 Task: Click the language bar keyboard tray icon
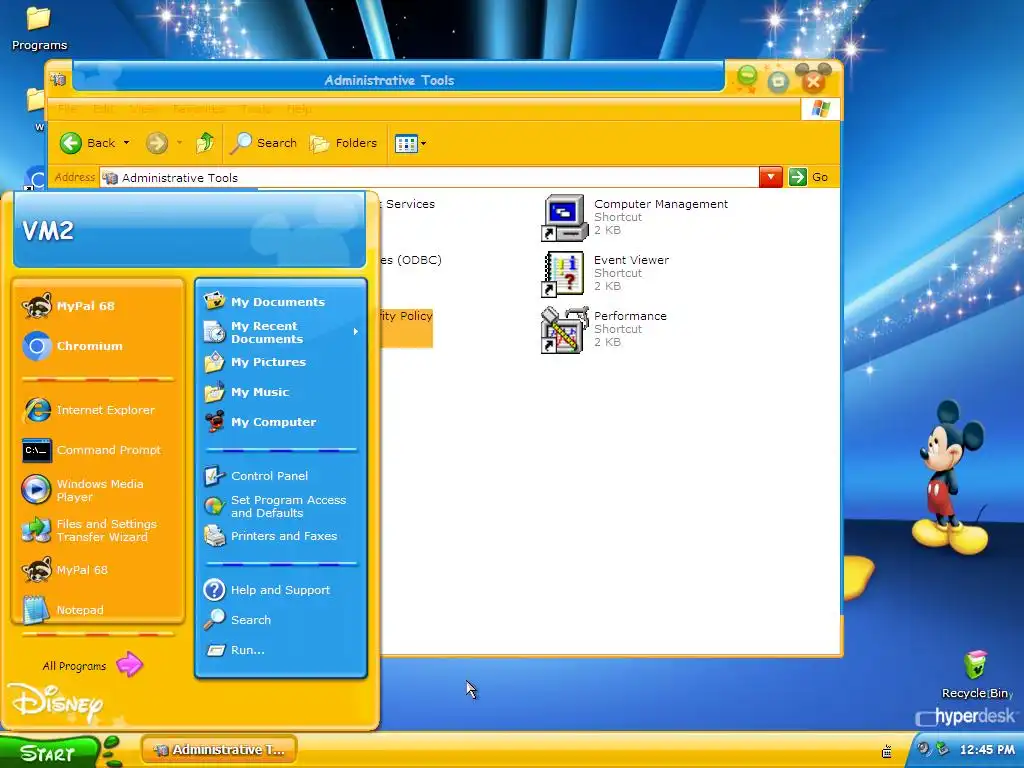click(x=887, y=751)
